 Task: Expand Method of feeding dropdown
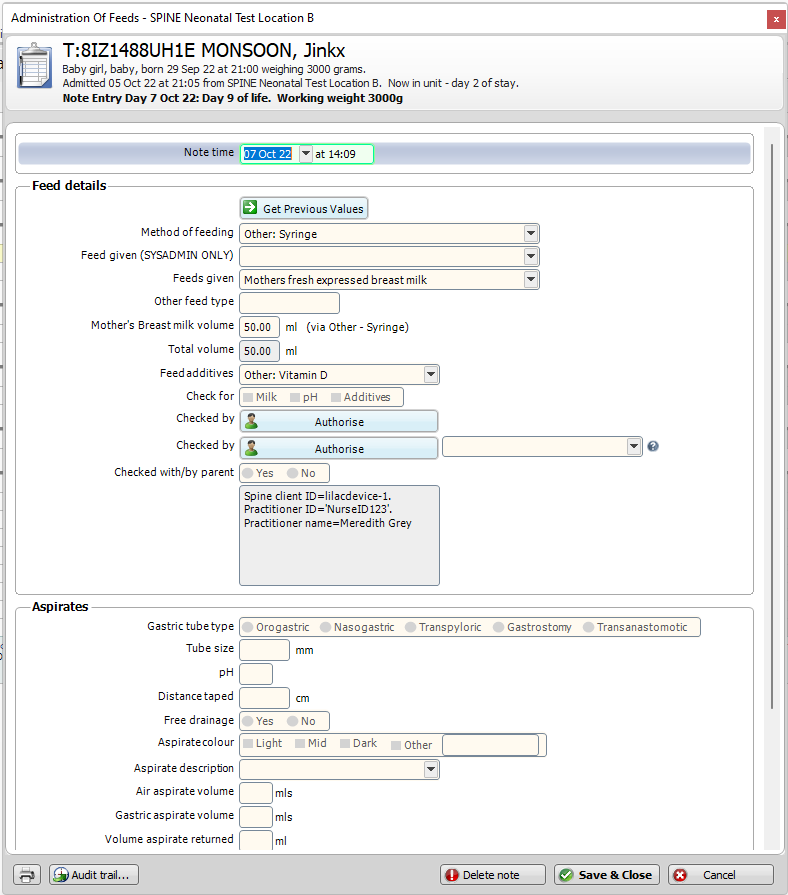coord(531,233)
